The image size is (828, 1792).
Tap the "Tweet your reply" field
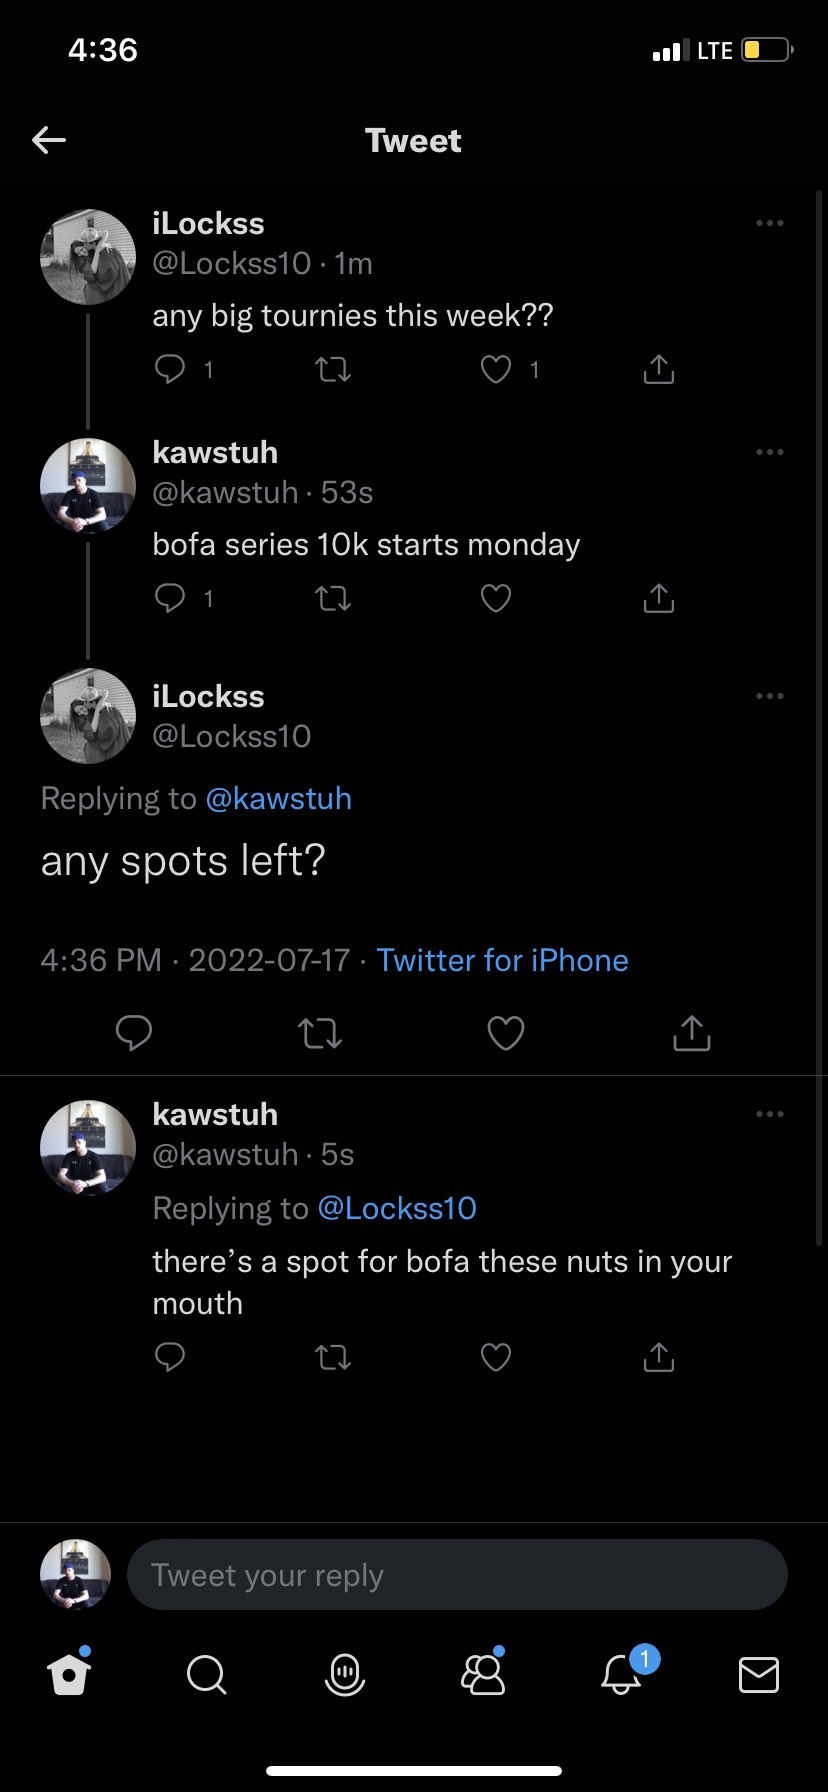(x=457, y=1575)
